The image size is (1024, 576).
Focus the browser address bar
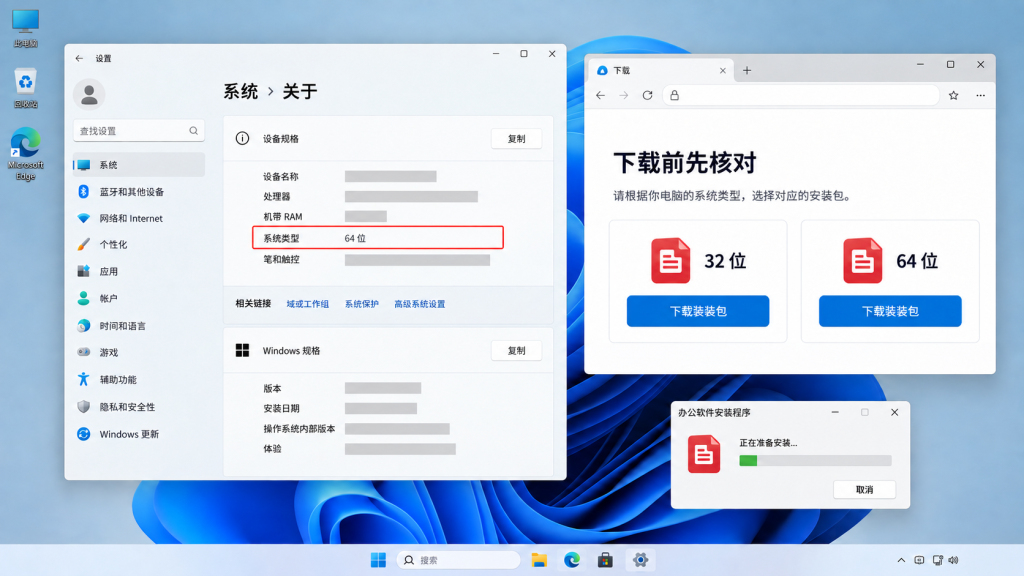pos(801,95)
